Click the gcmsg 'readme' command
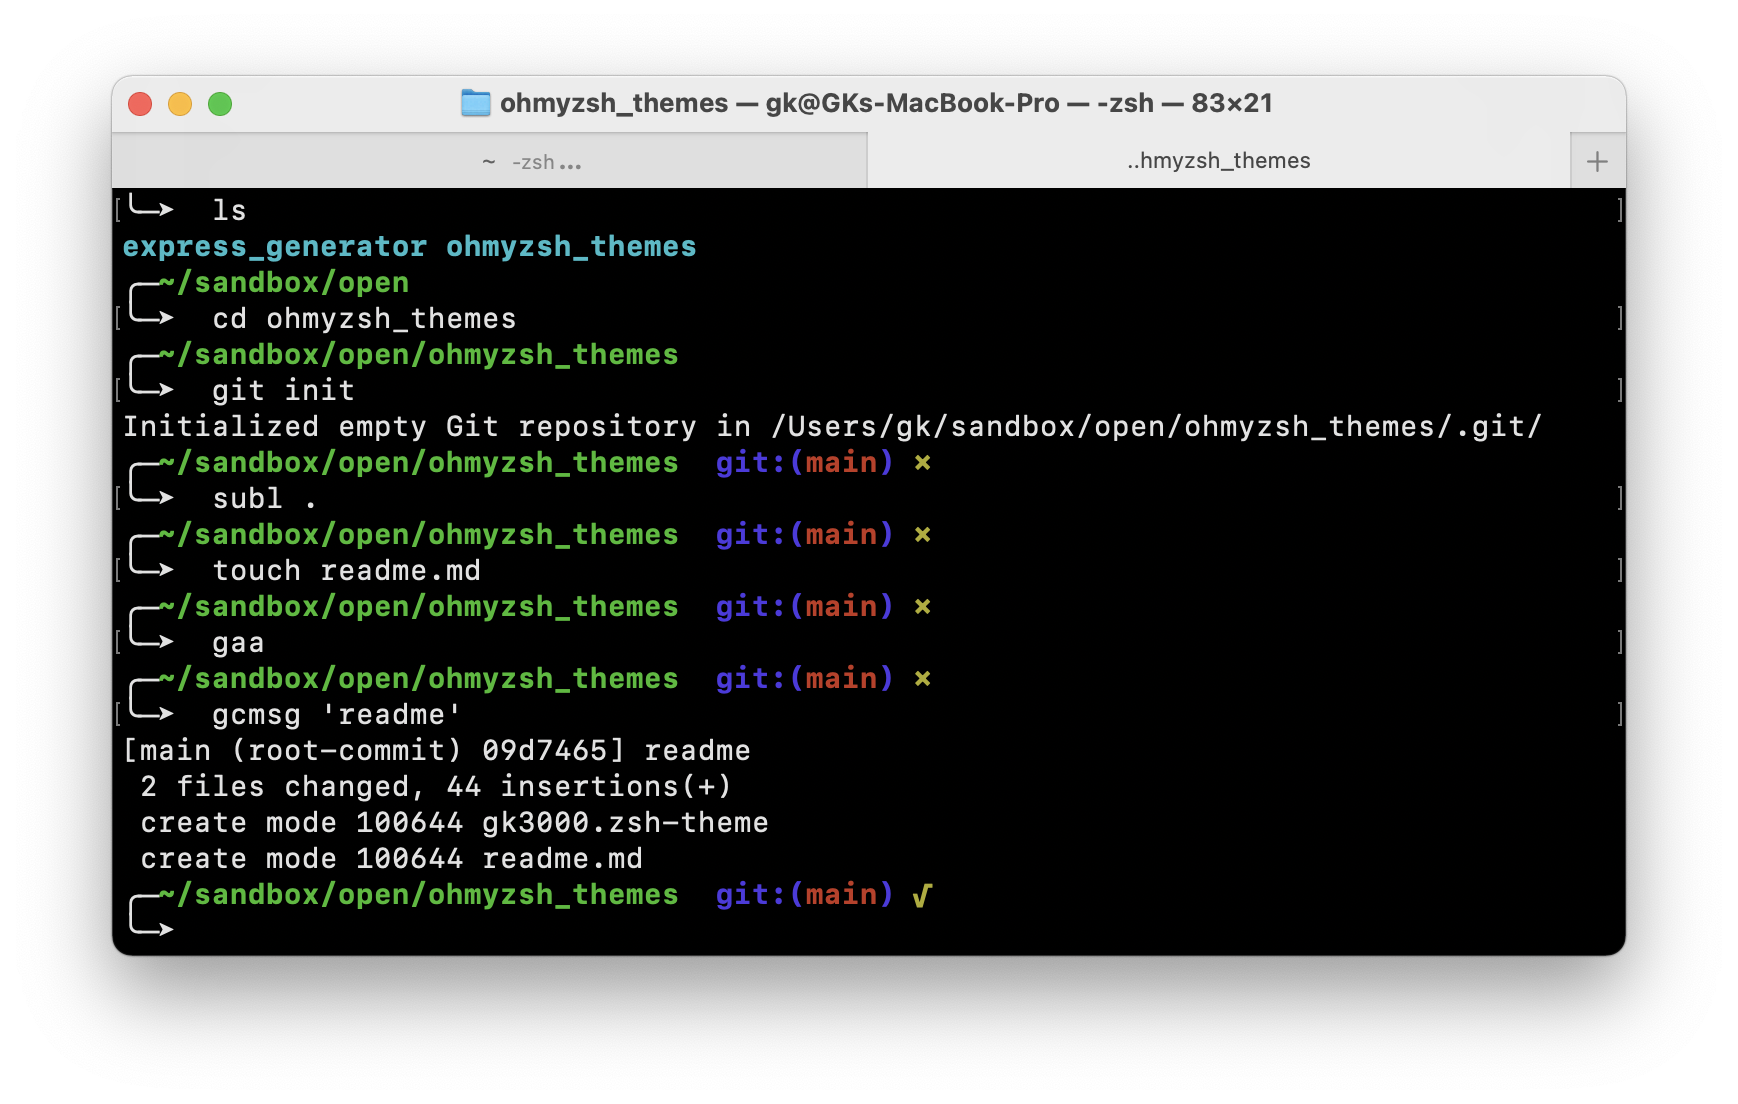This screenshot has height=1104, width=1738. point(337,715)
